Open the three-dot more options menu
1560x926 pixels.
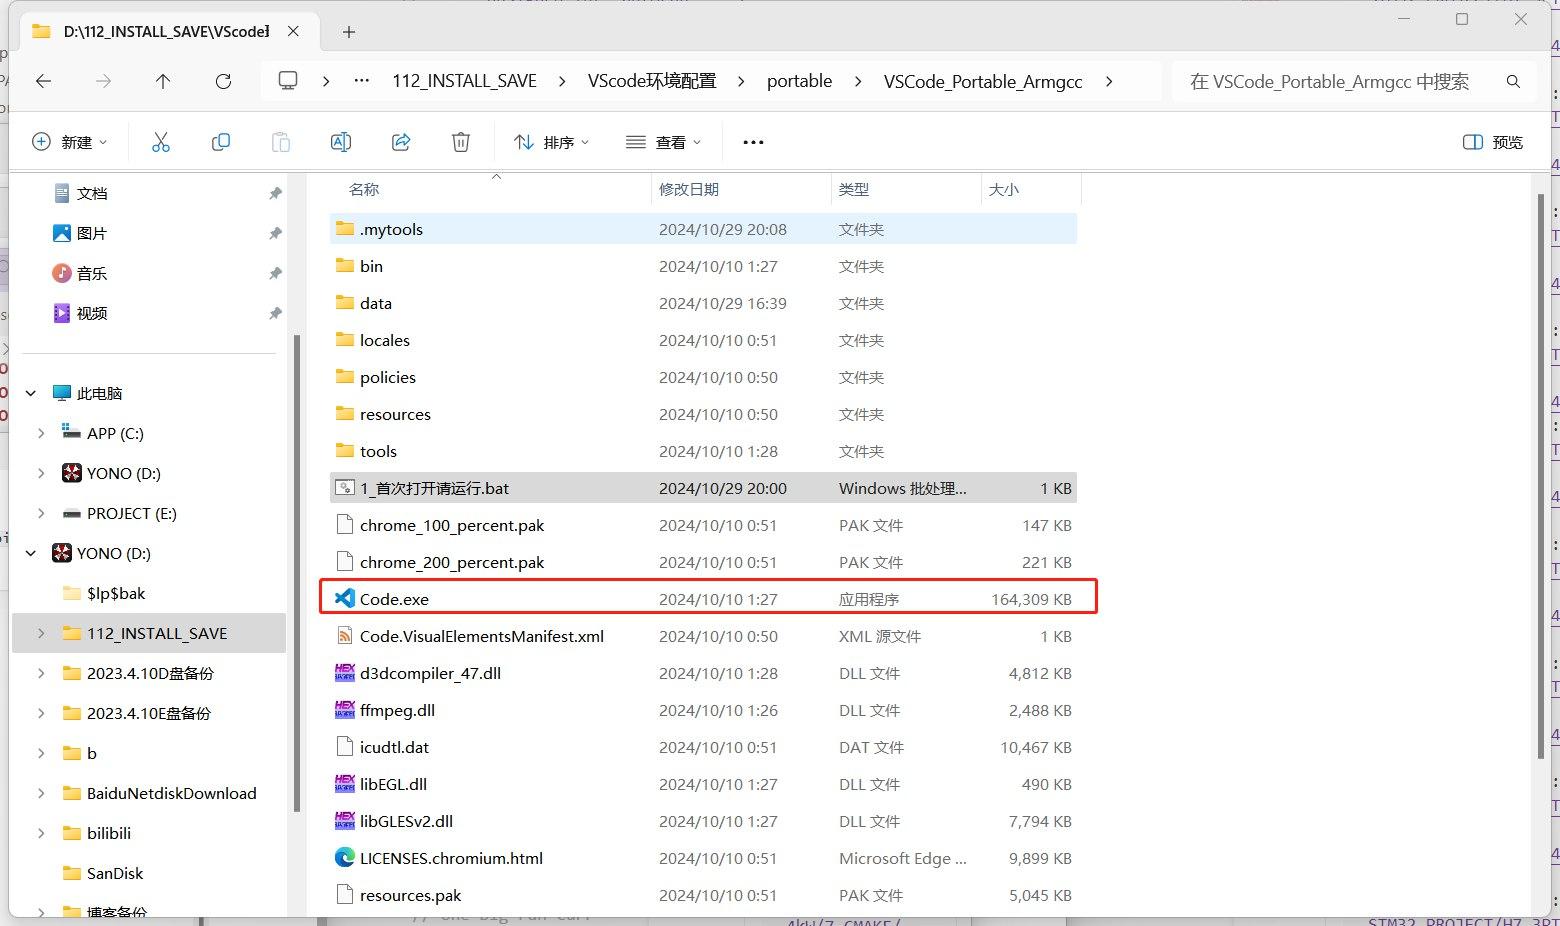coord(753,142)
